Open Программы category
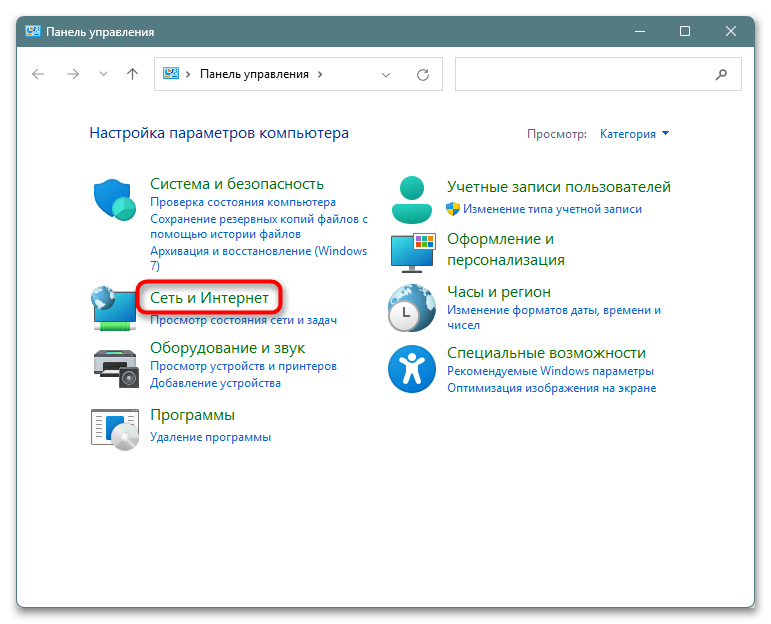Viewport: 771px width, 624px height. point(192,416)
